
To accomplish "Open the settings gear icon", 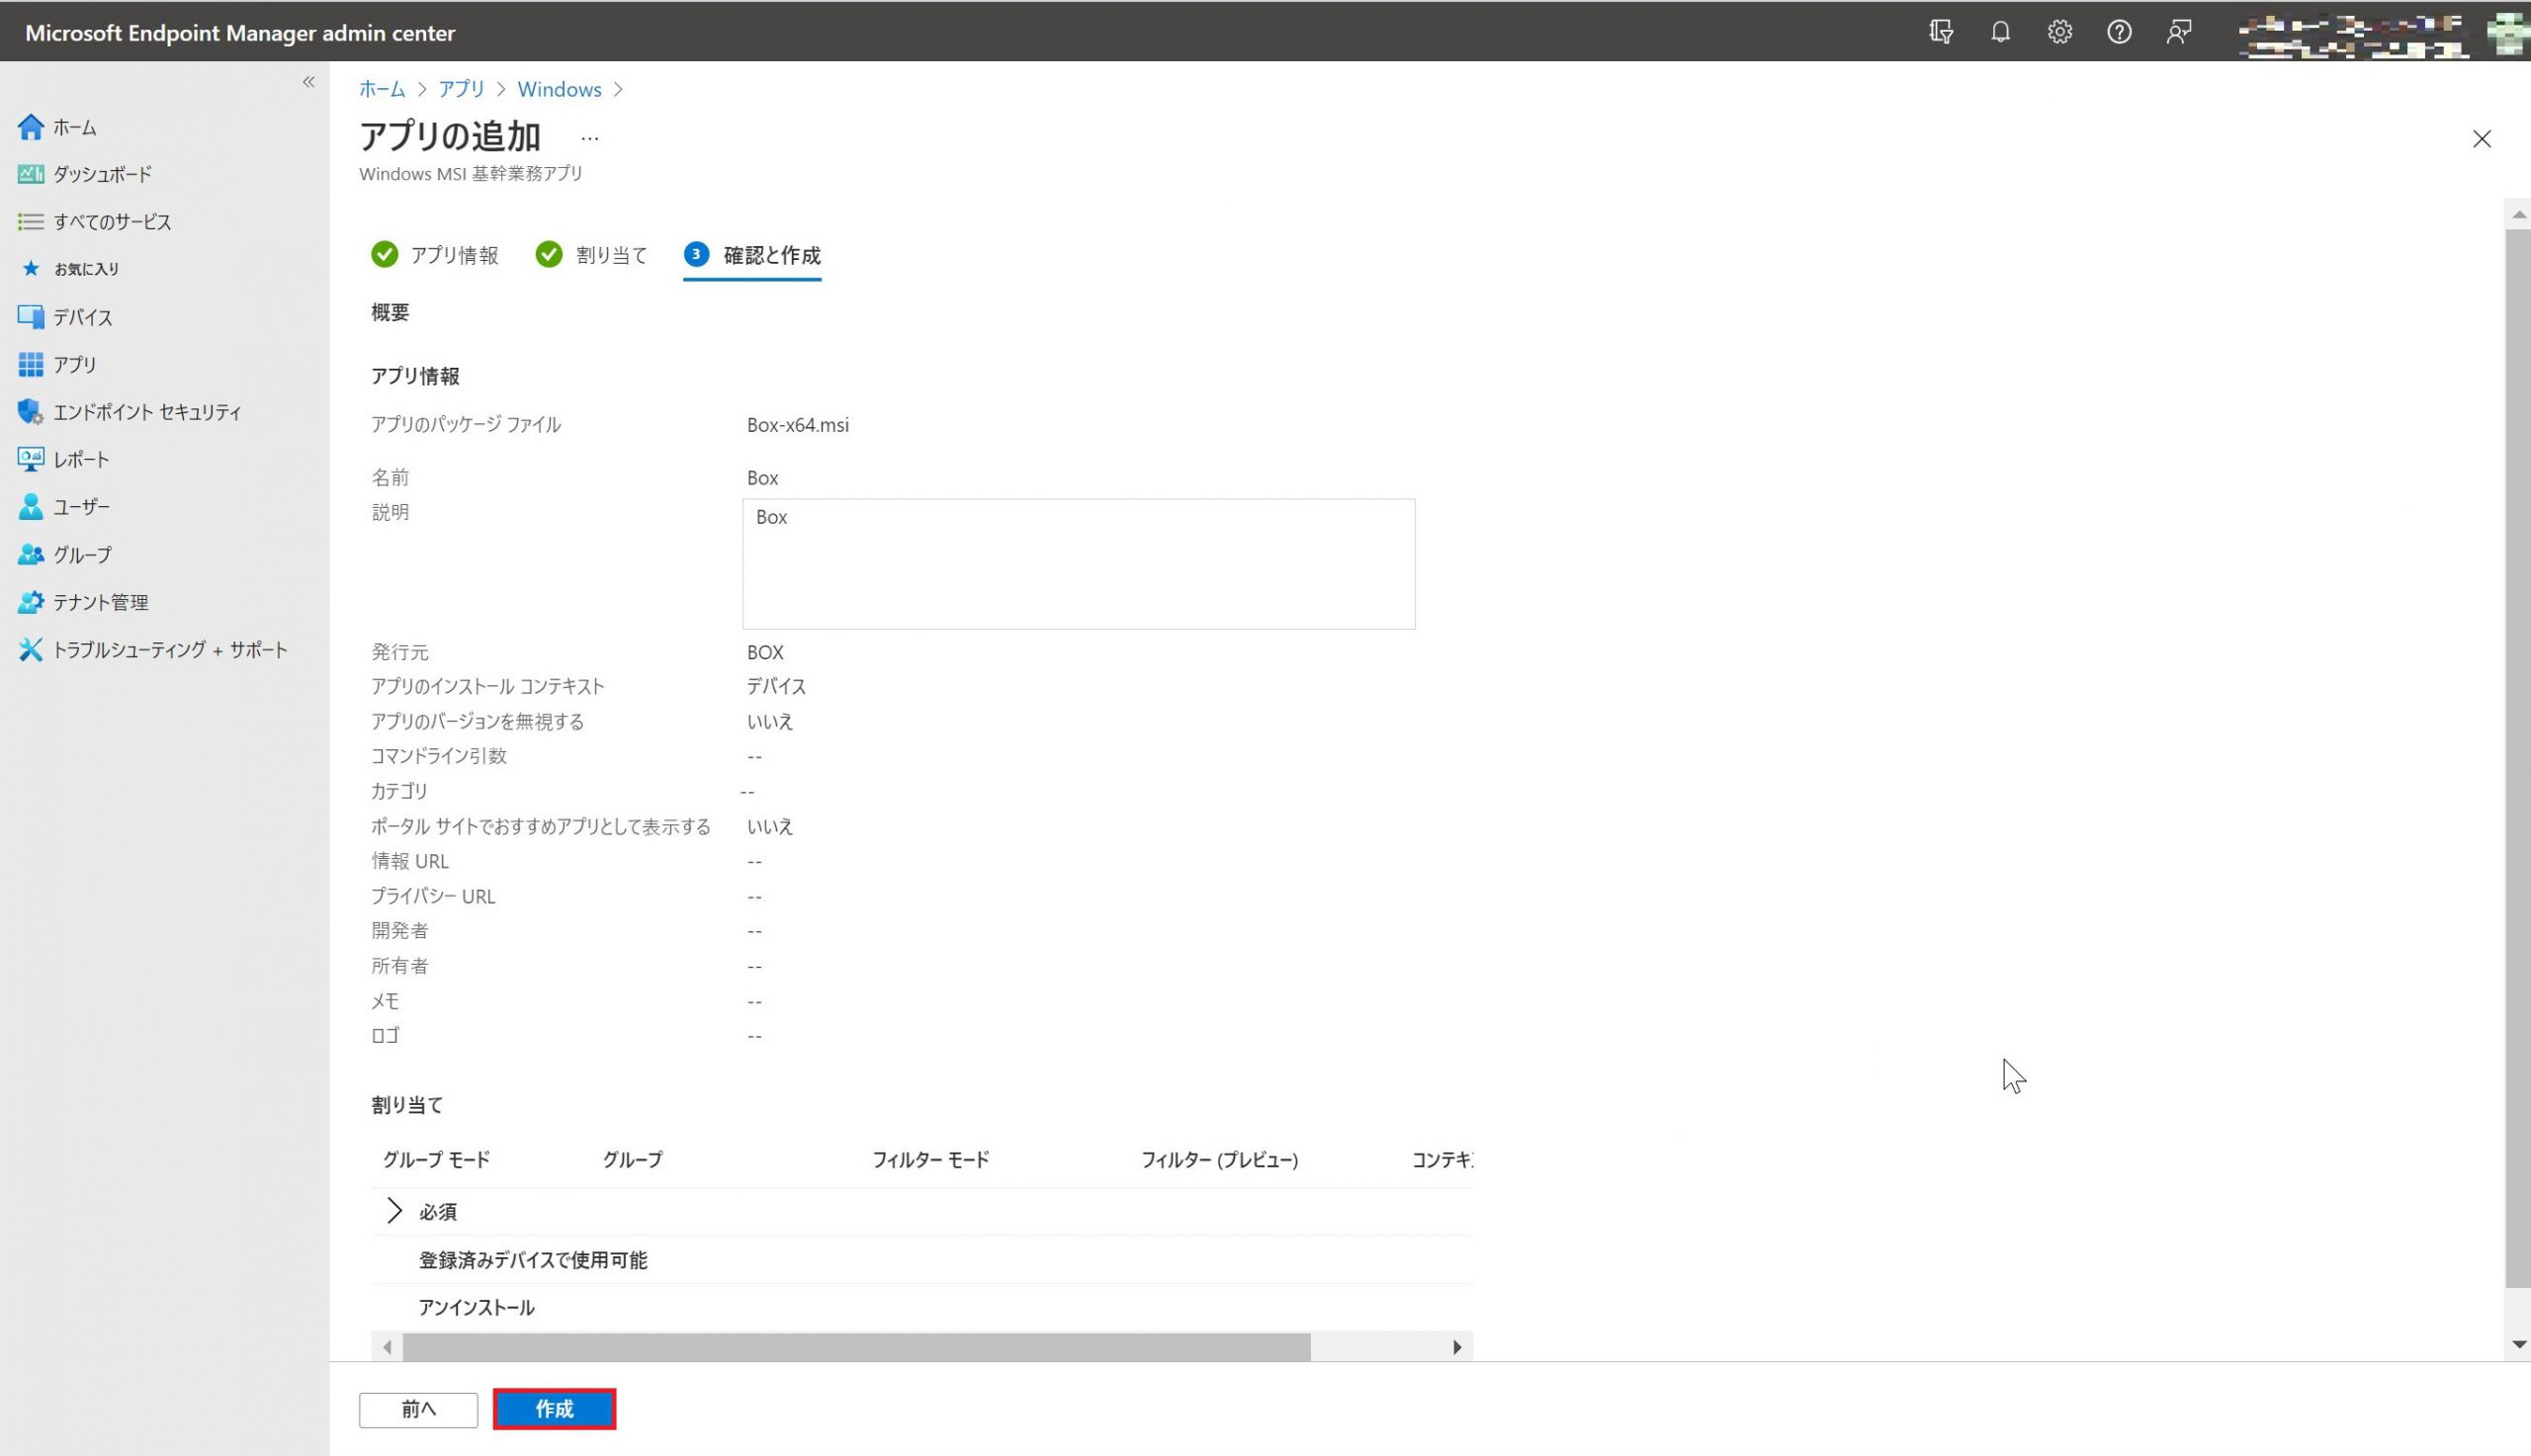I will click(2059, 32).
